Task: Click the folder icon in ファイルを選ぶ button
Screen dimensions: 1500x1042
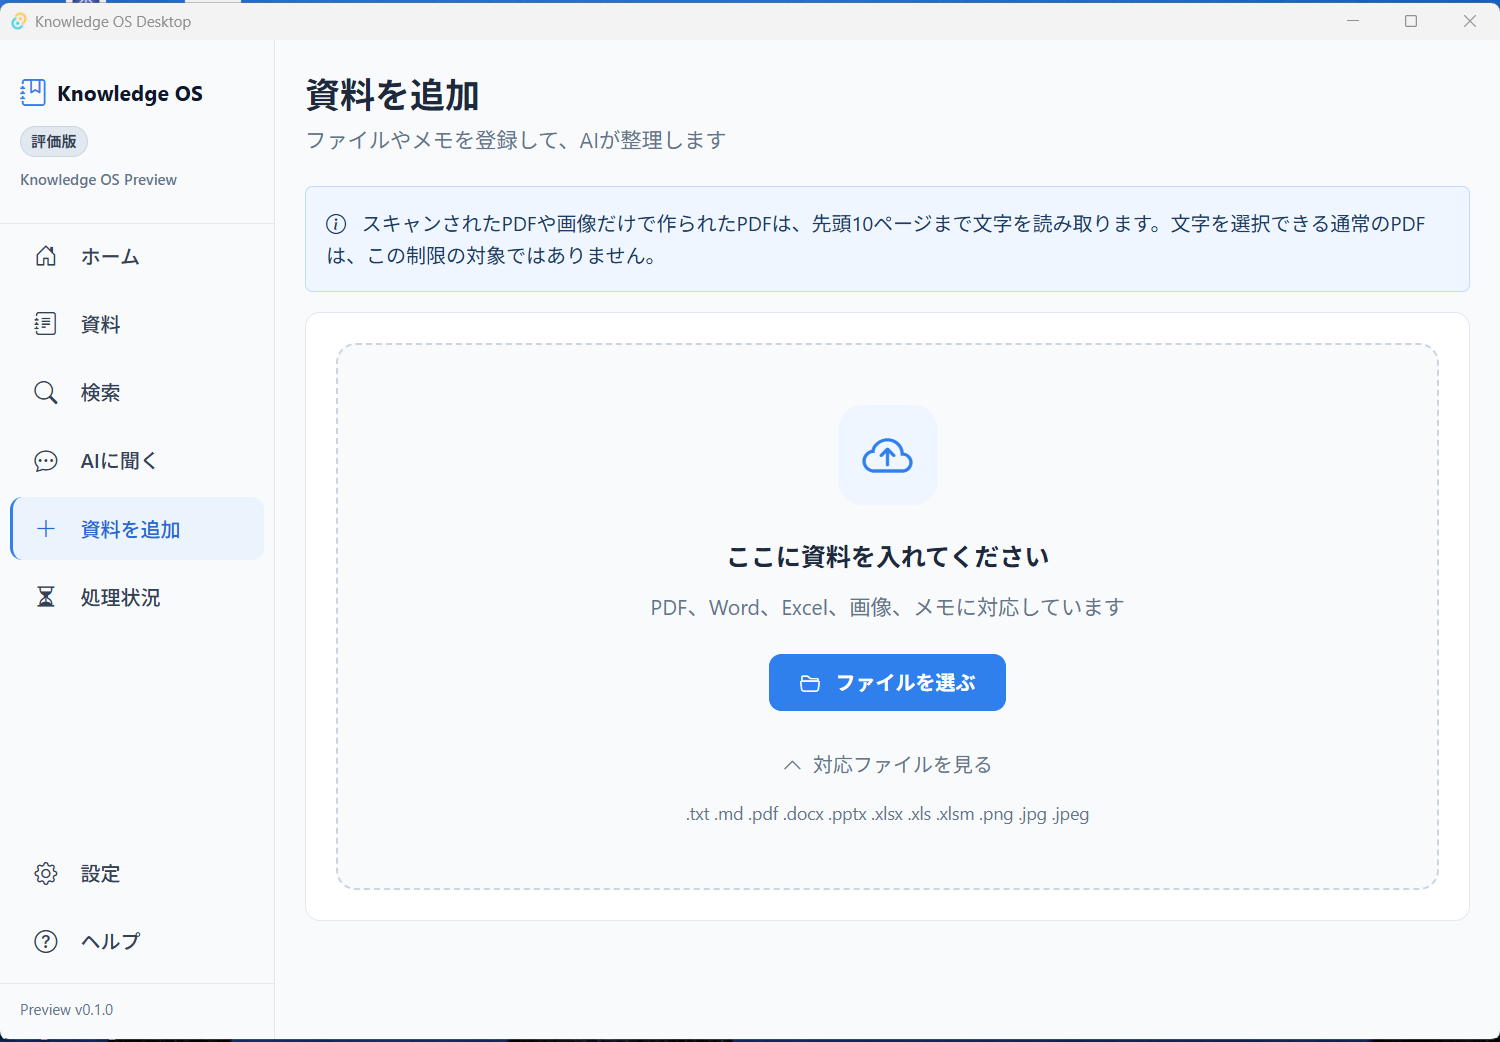Action: tap(810, 683)
